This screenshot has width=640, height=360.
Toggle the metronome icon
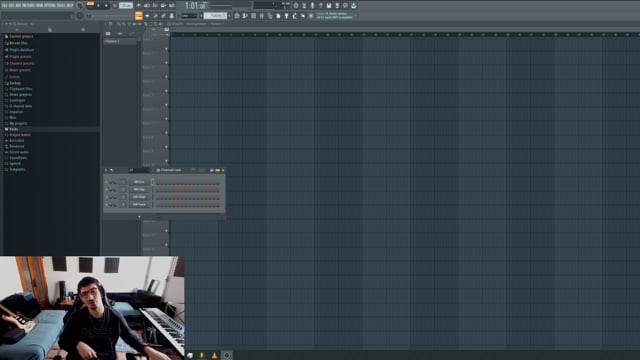pos(138,6)
